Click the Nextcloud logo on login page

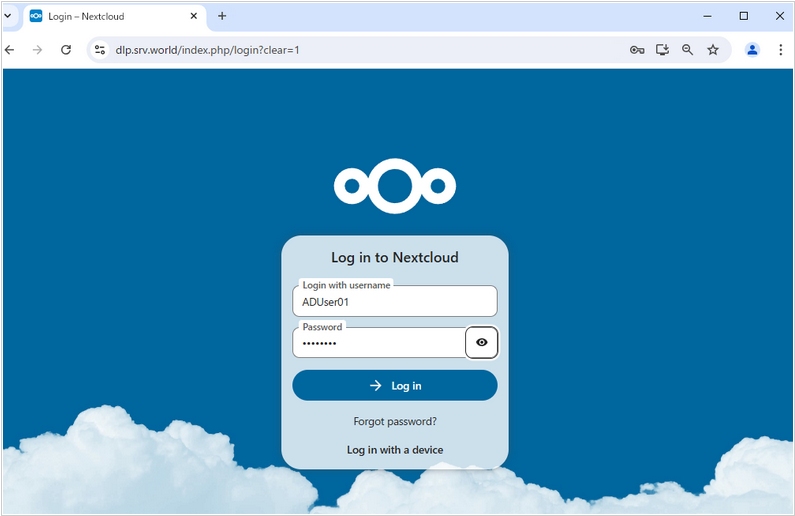coord(395,185)
